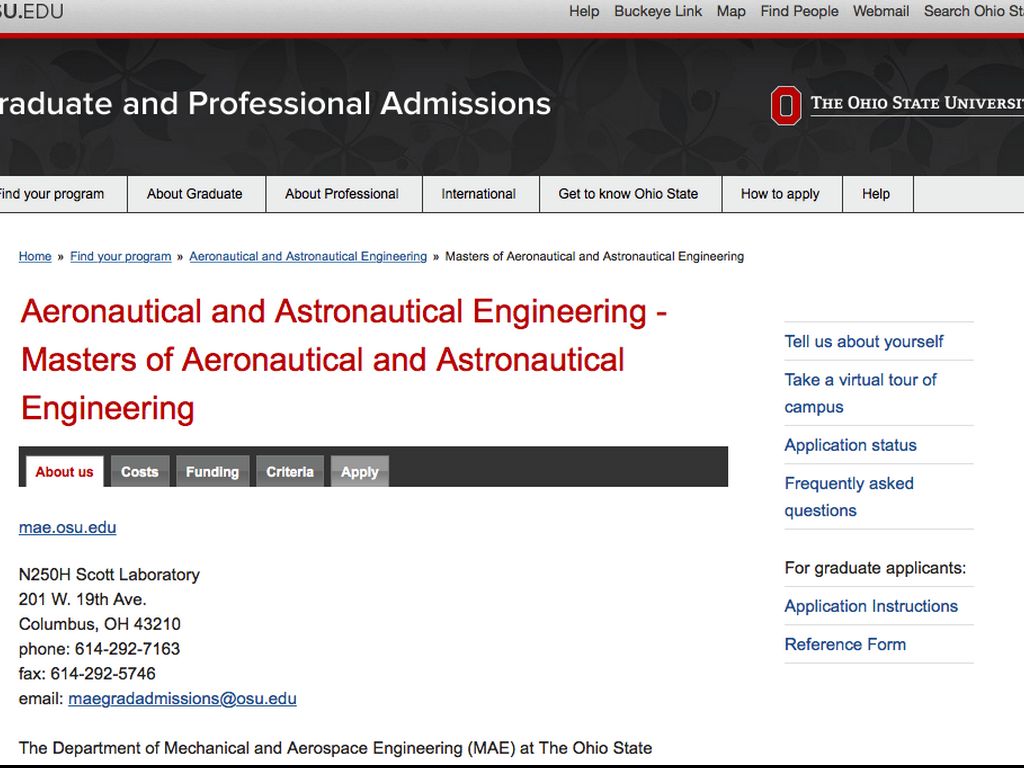Select the About us tab
The height and width of the screenshot is (768, 1024).
coord(64,472)
